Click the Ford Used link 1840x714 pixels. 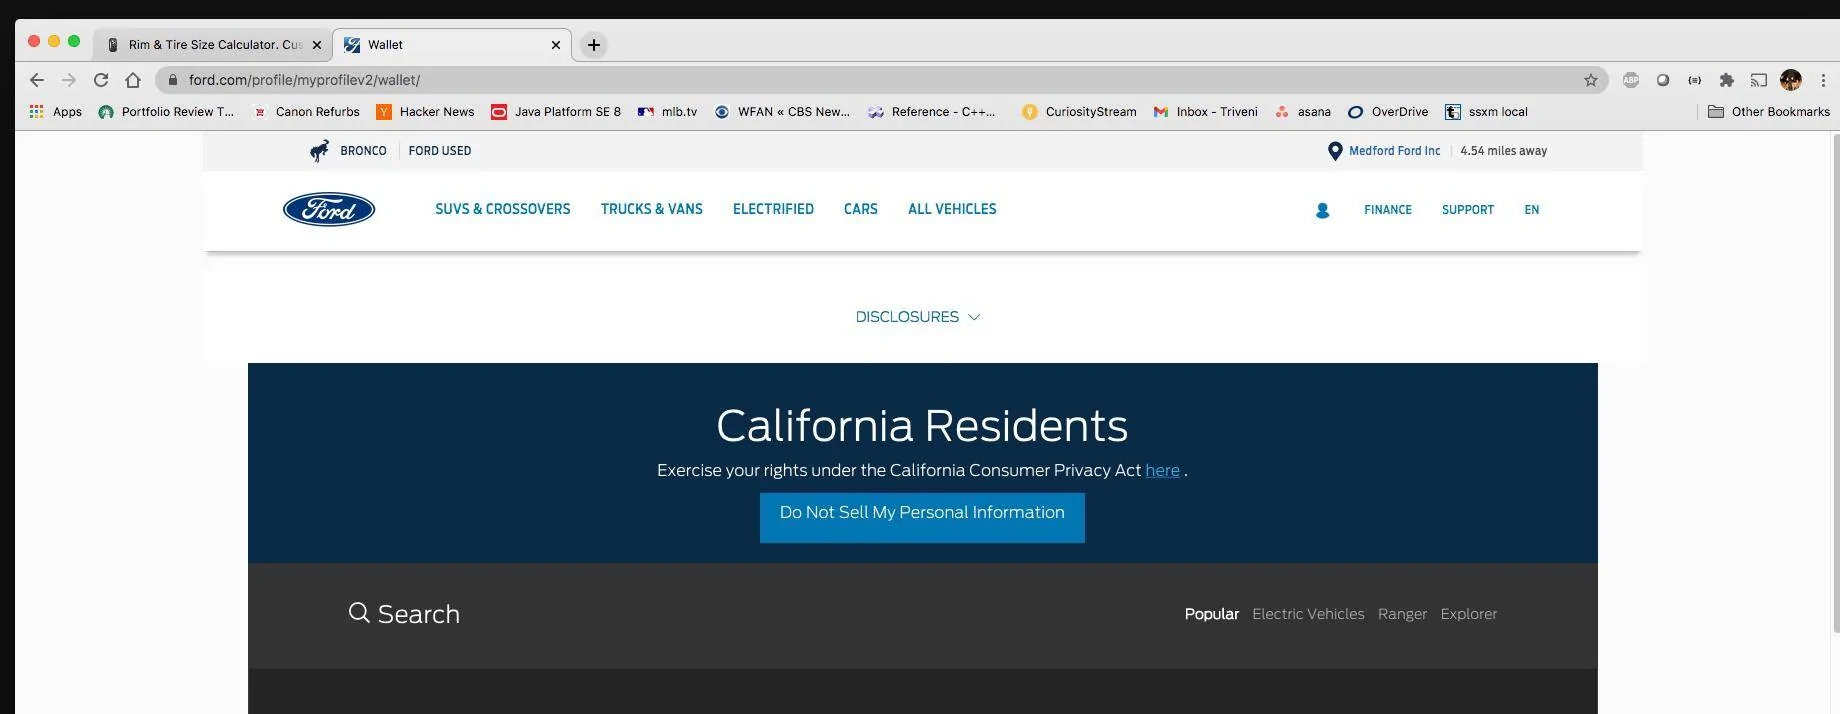point(440,151)
